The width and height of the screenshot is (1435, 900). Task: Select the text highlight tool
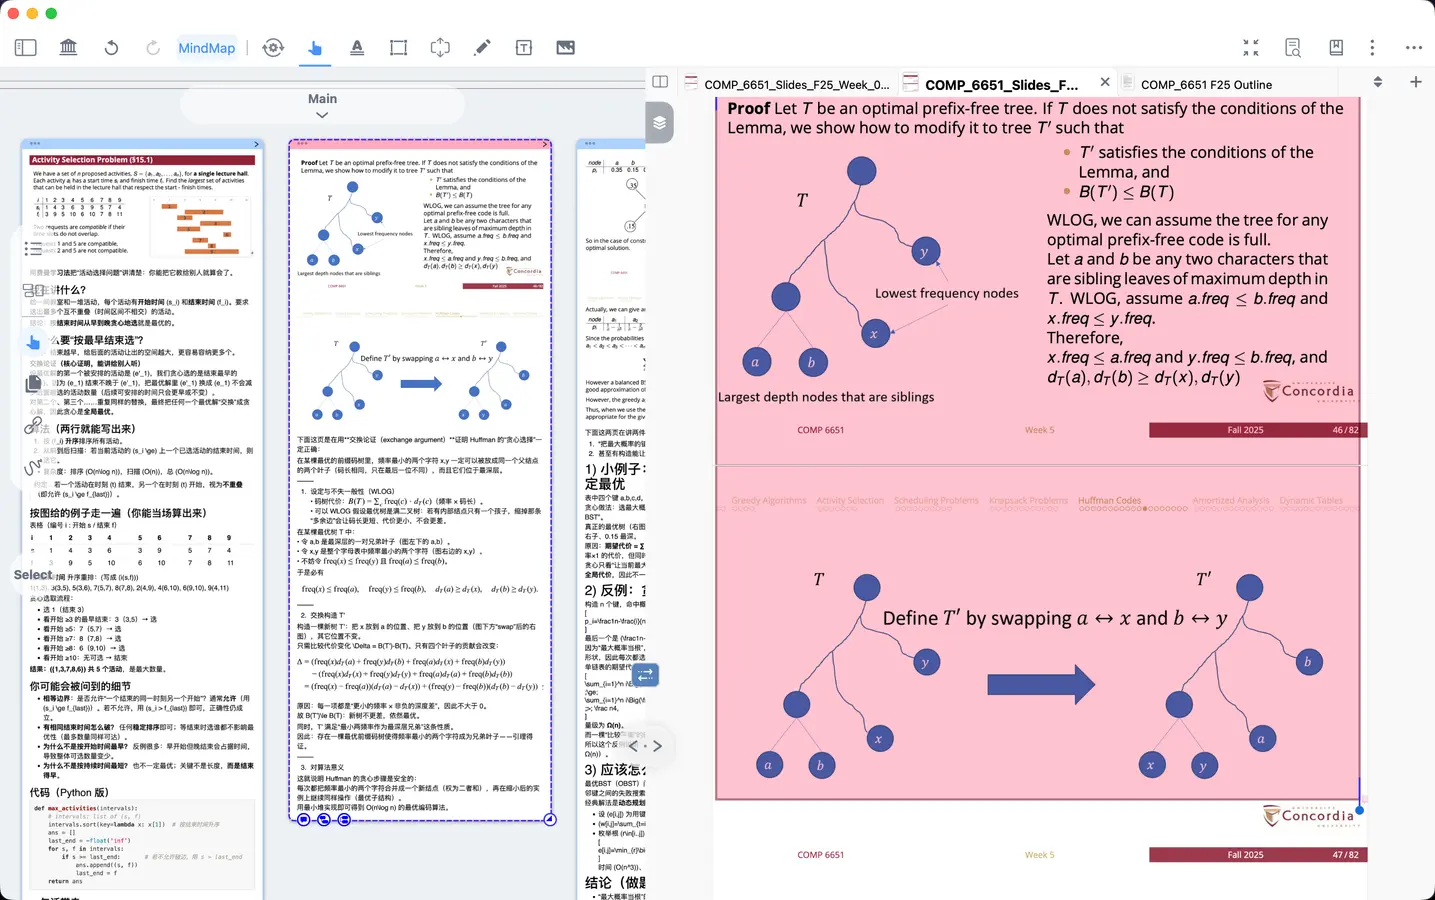pos(357,48)
